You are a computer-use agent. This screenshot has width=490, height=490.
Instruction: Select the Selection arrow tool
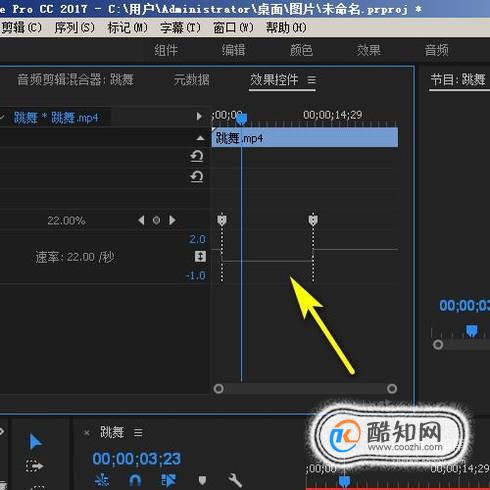pos(35,442)
